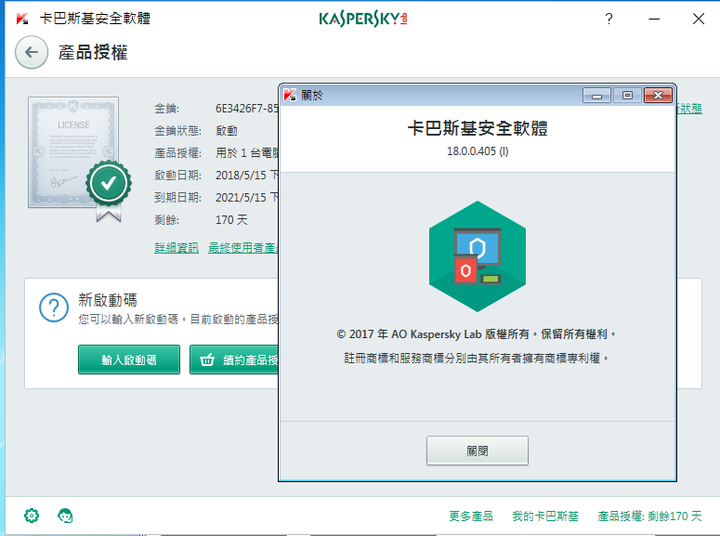Viewport: 720px width, 536px height.
Task: Click the 您可以輸入新啟動碼 description text
Action: [x=178, y=319]
